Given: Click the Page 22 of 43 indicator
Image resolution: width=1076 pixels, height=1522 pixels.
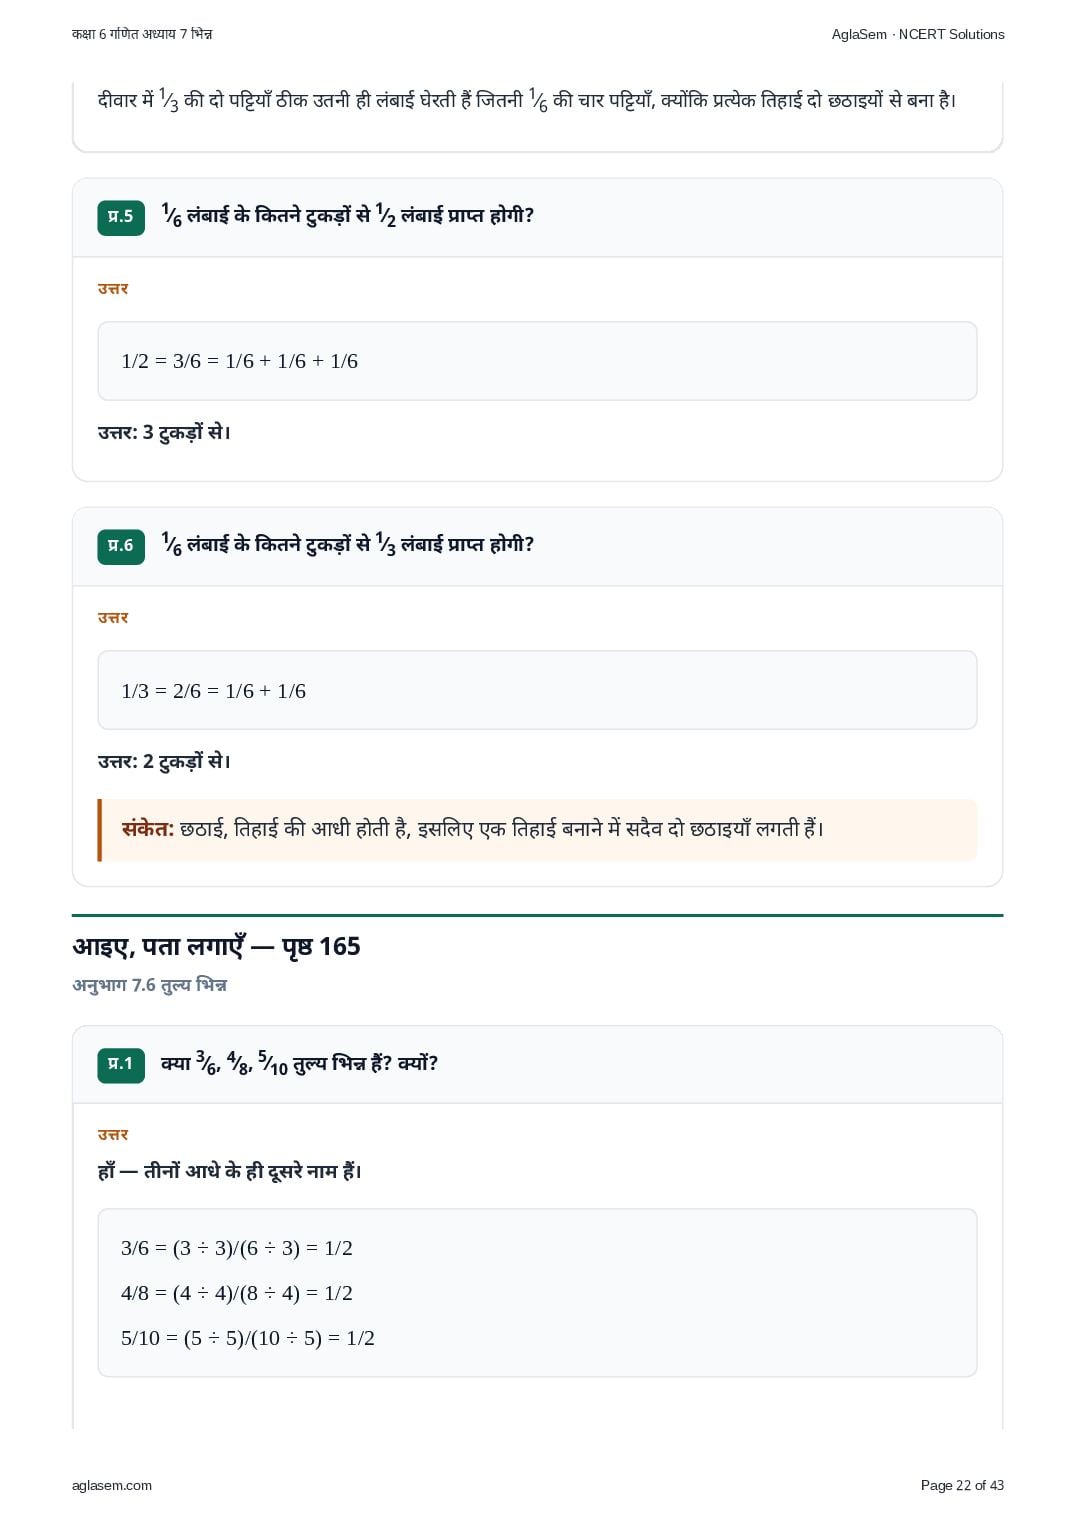Looking at the screenshot, I should pyautogui.click(x=962, y=1485).
